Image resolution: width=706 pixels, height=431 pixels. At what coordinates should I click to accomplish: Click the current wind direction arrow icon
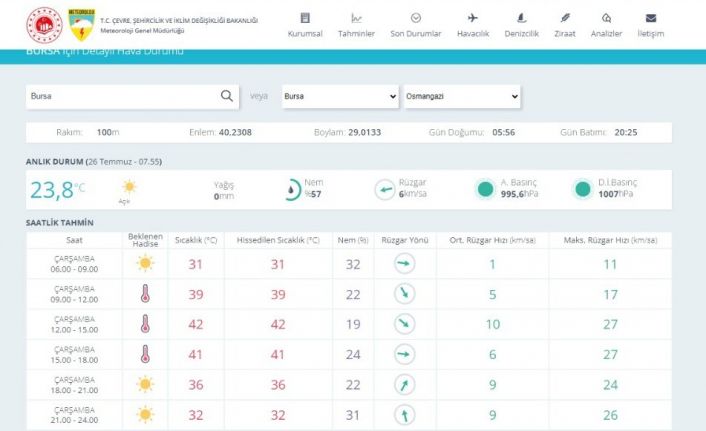pyautogui.click(x=384, y=189)
